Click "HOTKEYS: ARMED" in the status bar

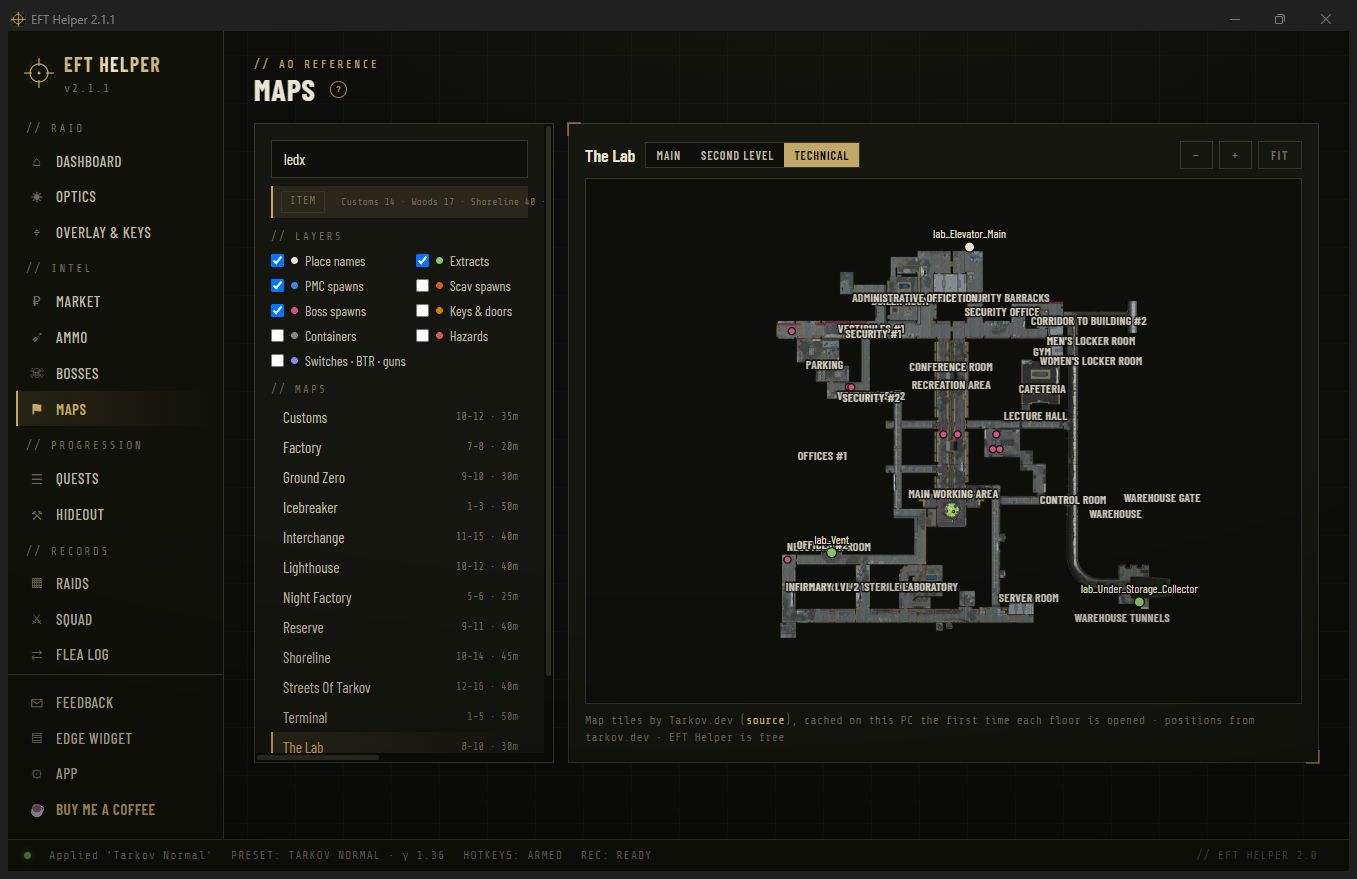(513, 856)
